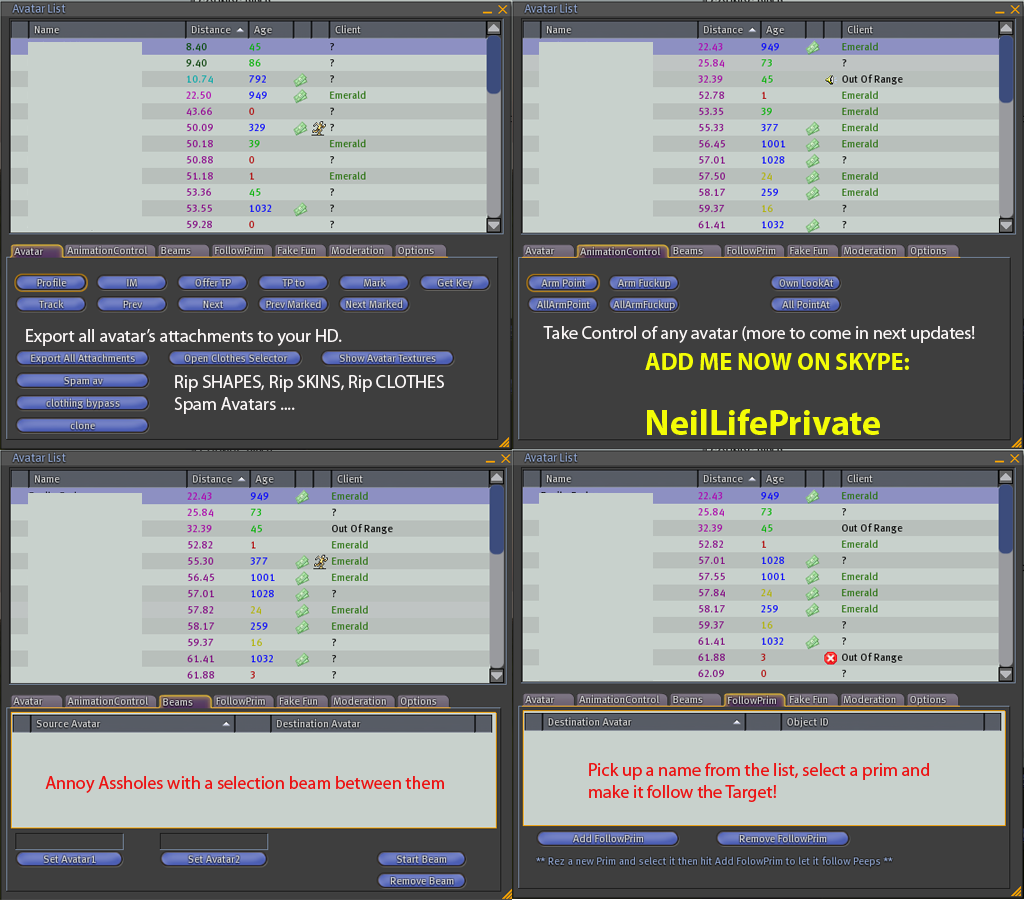Click money icon beside age 24 in AnimationControl window
Screen dimensions: 1024x900
[812, 177]
